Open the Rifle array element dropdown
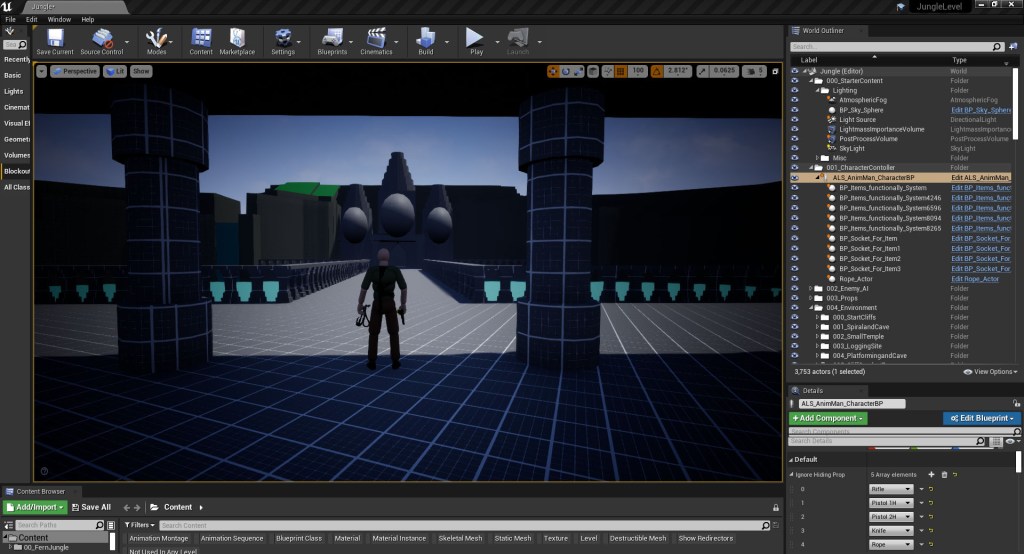1024x554 pixels. [x=890, y=489]
